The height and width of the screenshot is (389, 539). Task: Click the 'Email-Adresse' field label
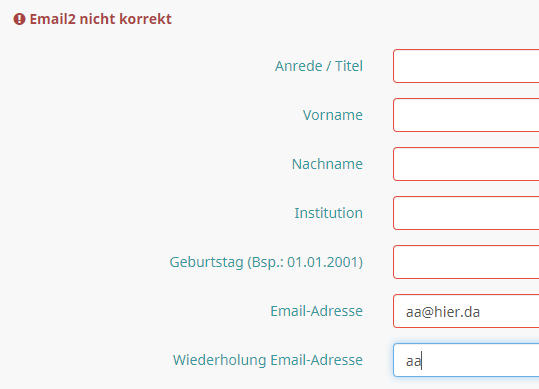click(x=316, y=311)
